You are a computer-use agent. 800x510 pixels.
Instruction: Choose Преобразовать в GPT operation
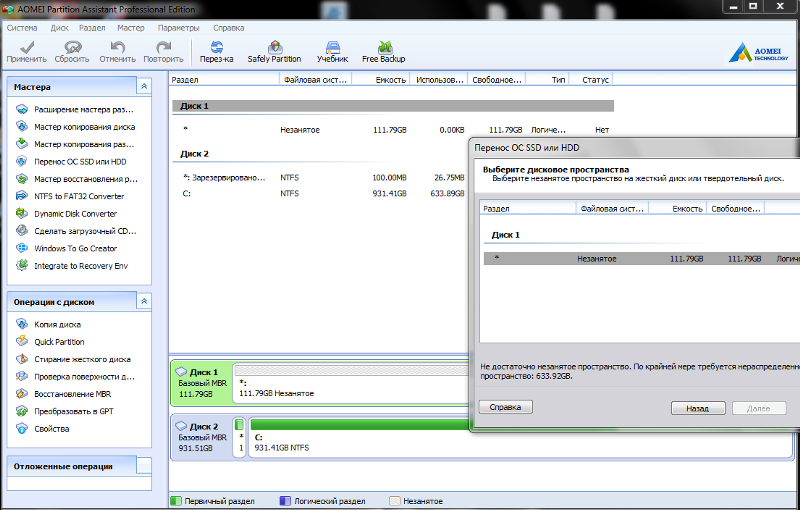[x=65, y=411]
